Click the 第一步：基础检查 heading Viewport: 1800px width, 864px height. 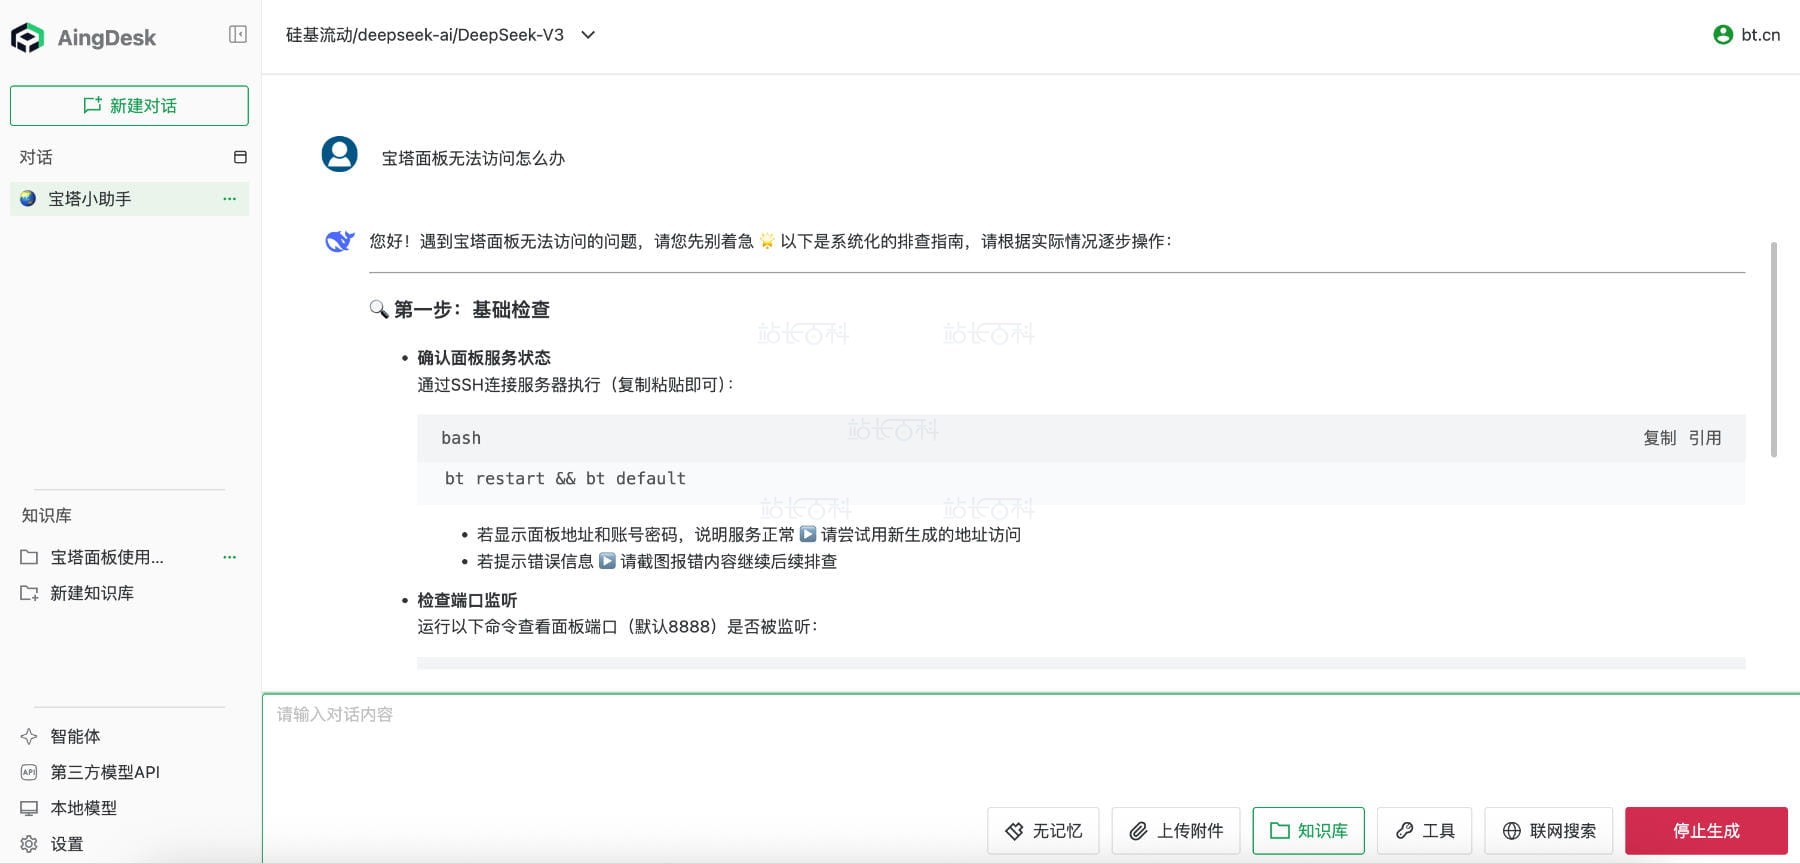tap(471, 310)
